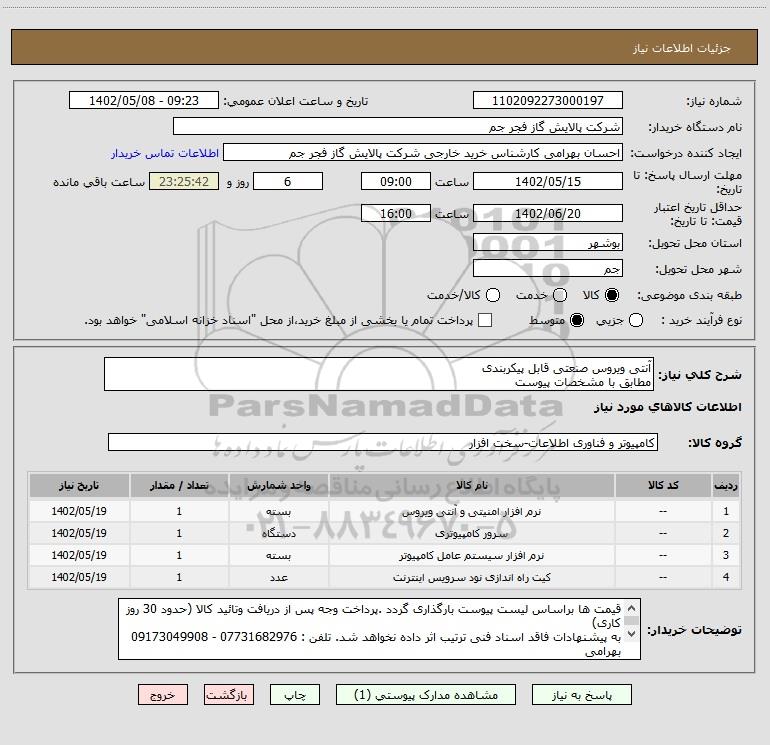770x745 pixels.
Task: Click the price validity date 1402/06/20
Action: click(548, 213)
